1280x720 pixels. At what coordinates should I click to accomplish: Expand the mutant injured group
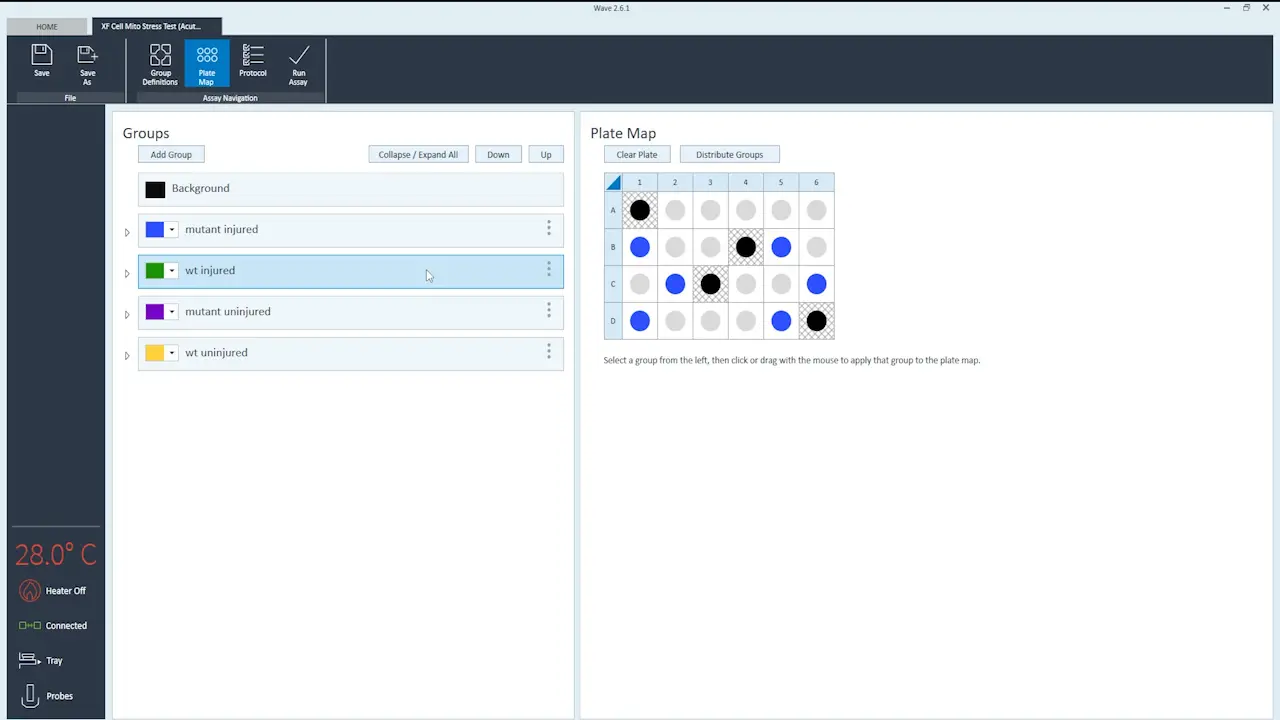[127, 232]
